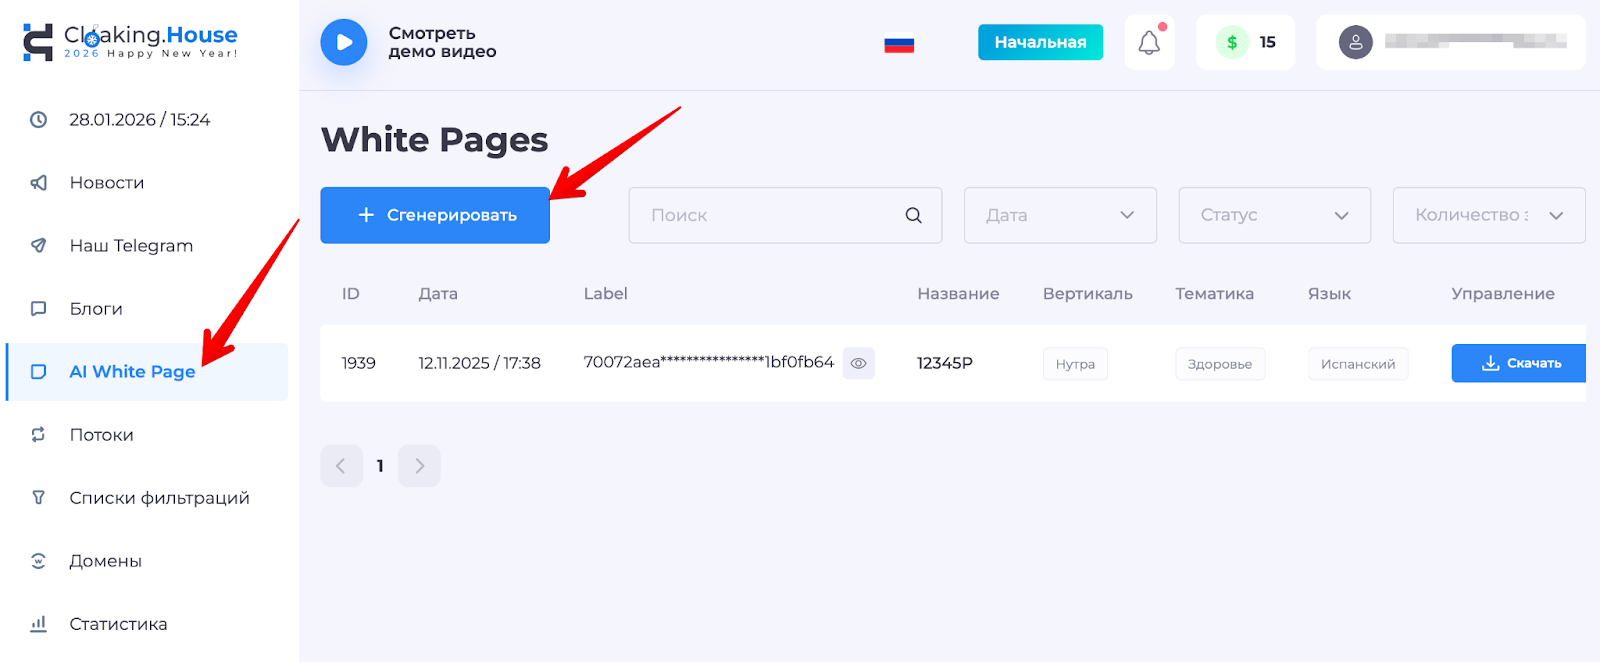Viewport: 1600px width, 662px height.
Task: Open the user profile avatar
Action: 1356,42
